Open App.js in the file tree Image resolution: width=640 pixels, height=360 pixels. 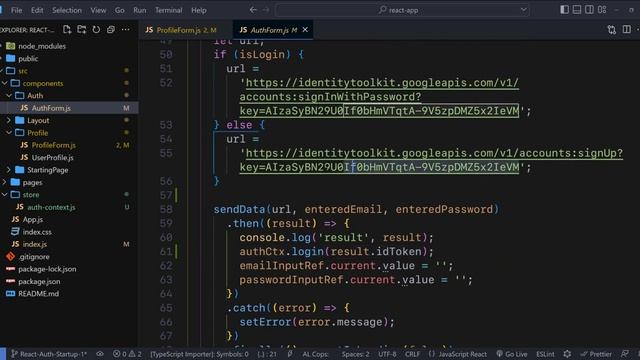33,220
